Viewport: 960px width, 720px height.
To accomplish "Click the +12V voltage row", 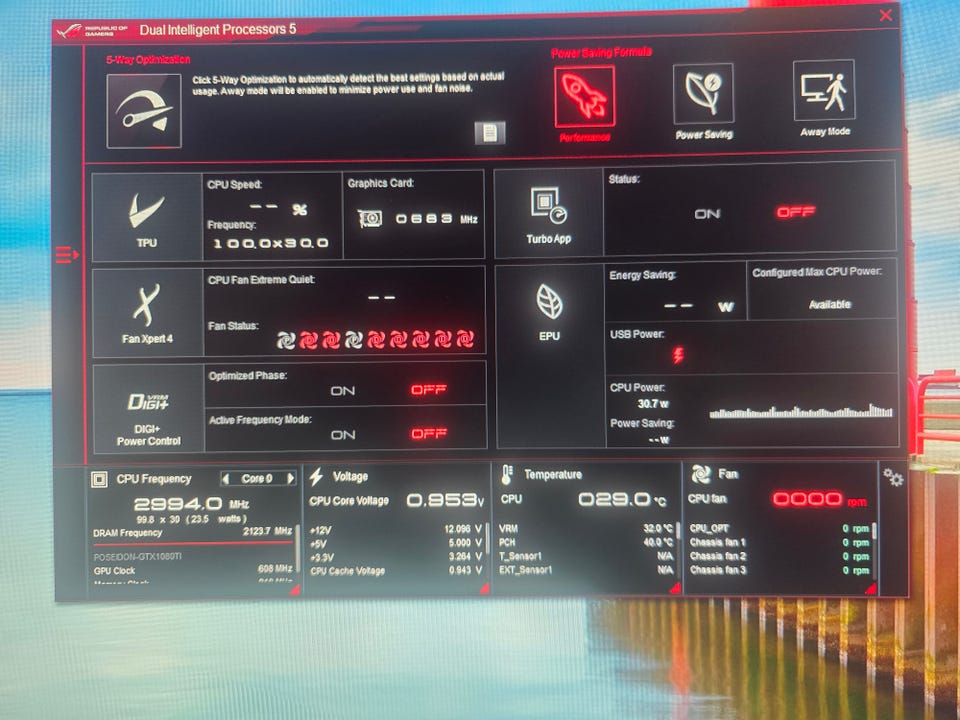I will (x=396, y=530).
